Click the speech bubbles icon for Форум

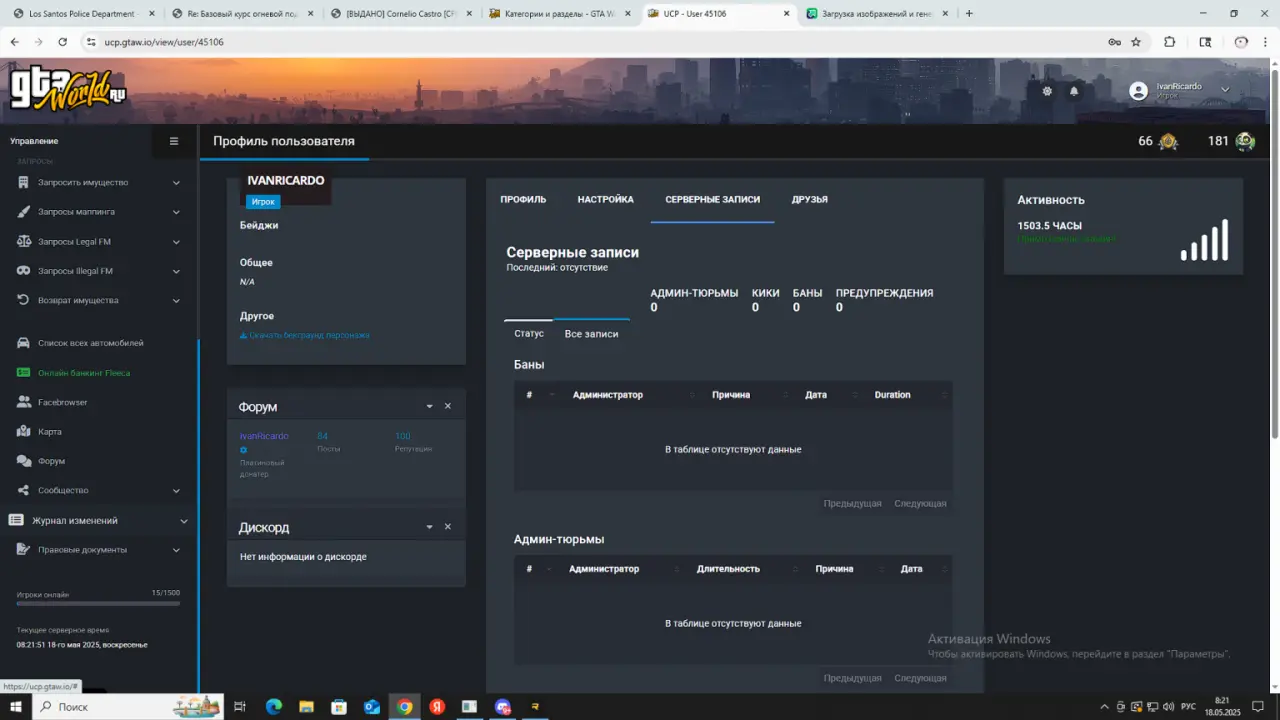[x=23, y=461]
